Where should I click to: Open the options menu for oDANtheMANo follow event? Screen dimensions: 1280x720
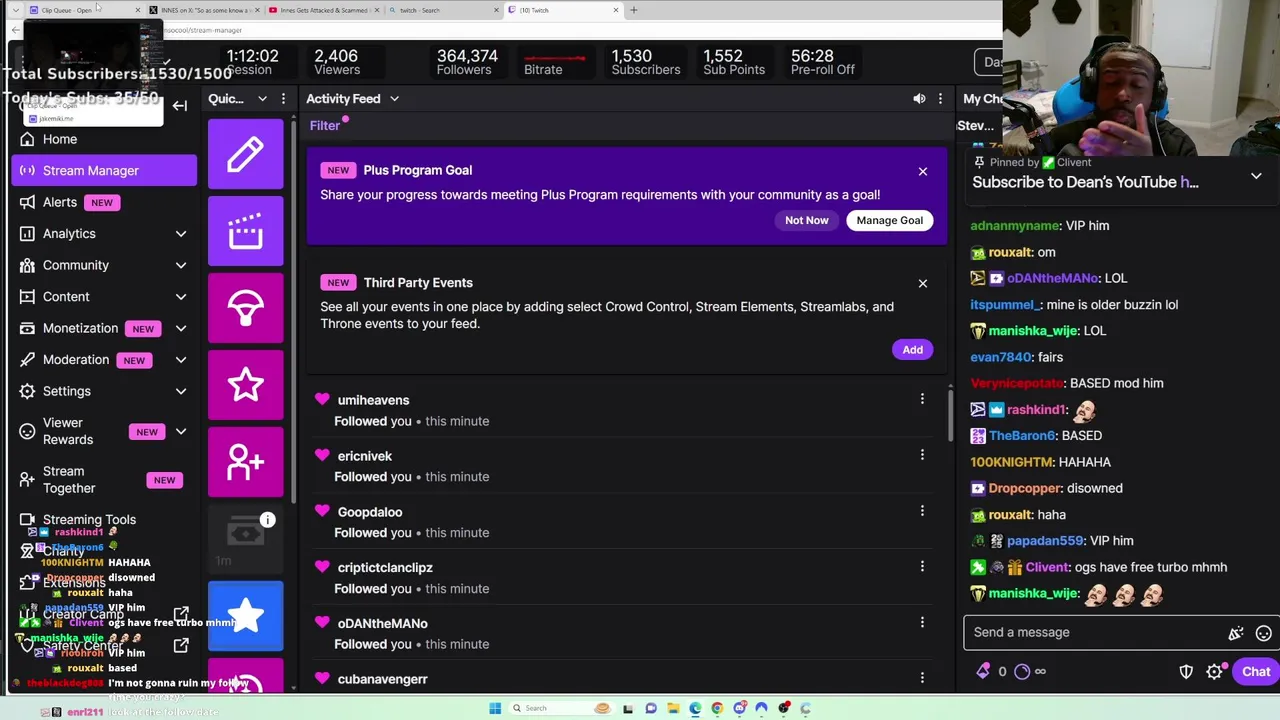(x=922, y=623)
